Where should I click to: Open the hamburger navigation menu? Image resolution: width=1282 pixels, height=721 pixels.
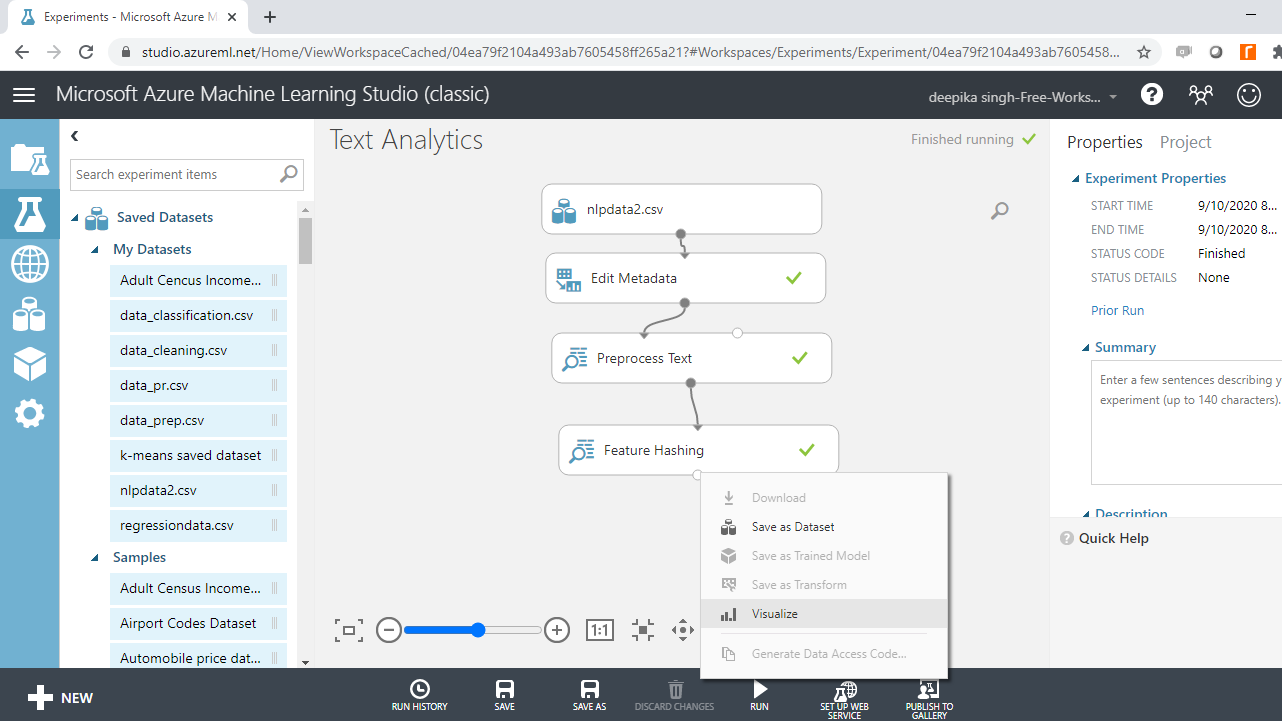(x=24, y=95)
